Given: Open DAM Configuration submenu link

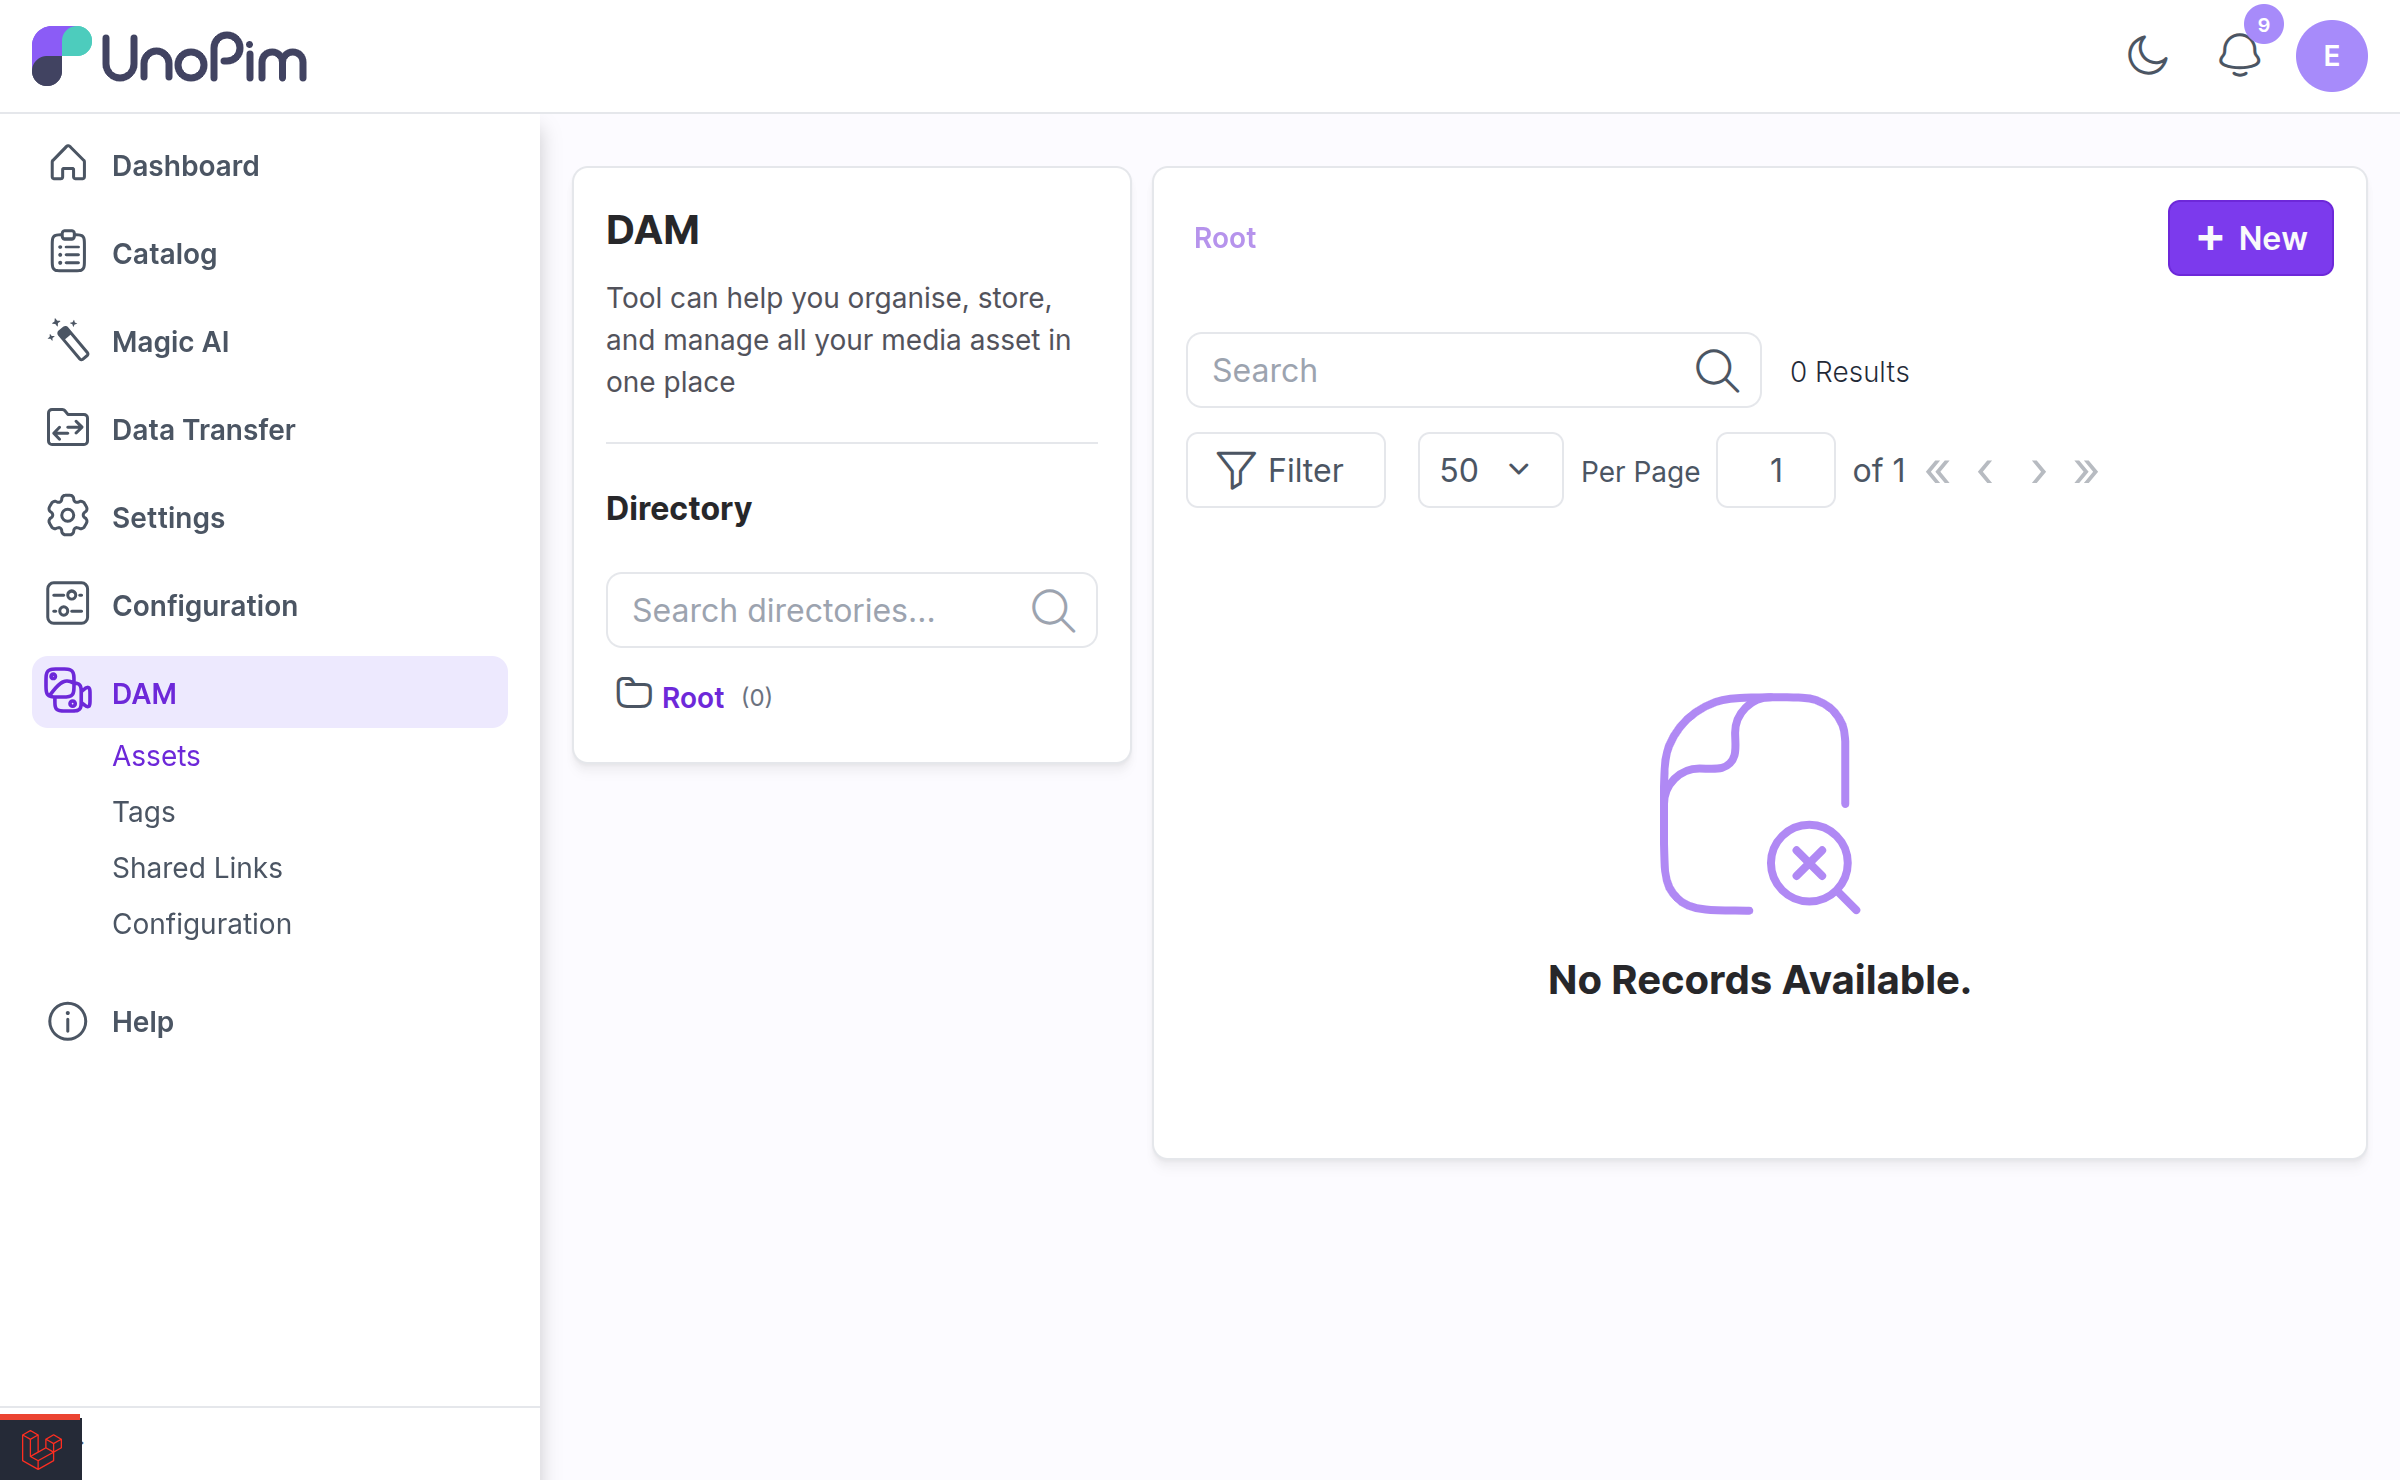Looking at the screenshot, I should 202,924.
